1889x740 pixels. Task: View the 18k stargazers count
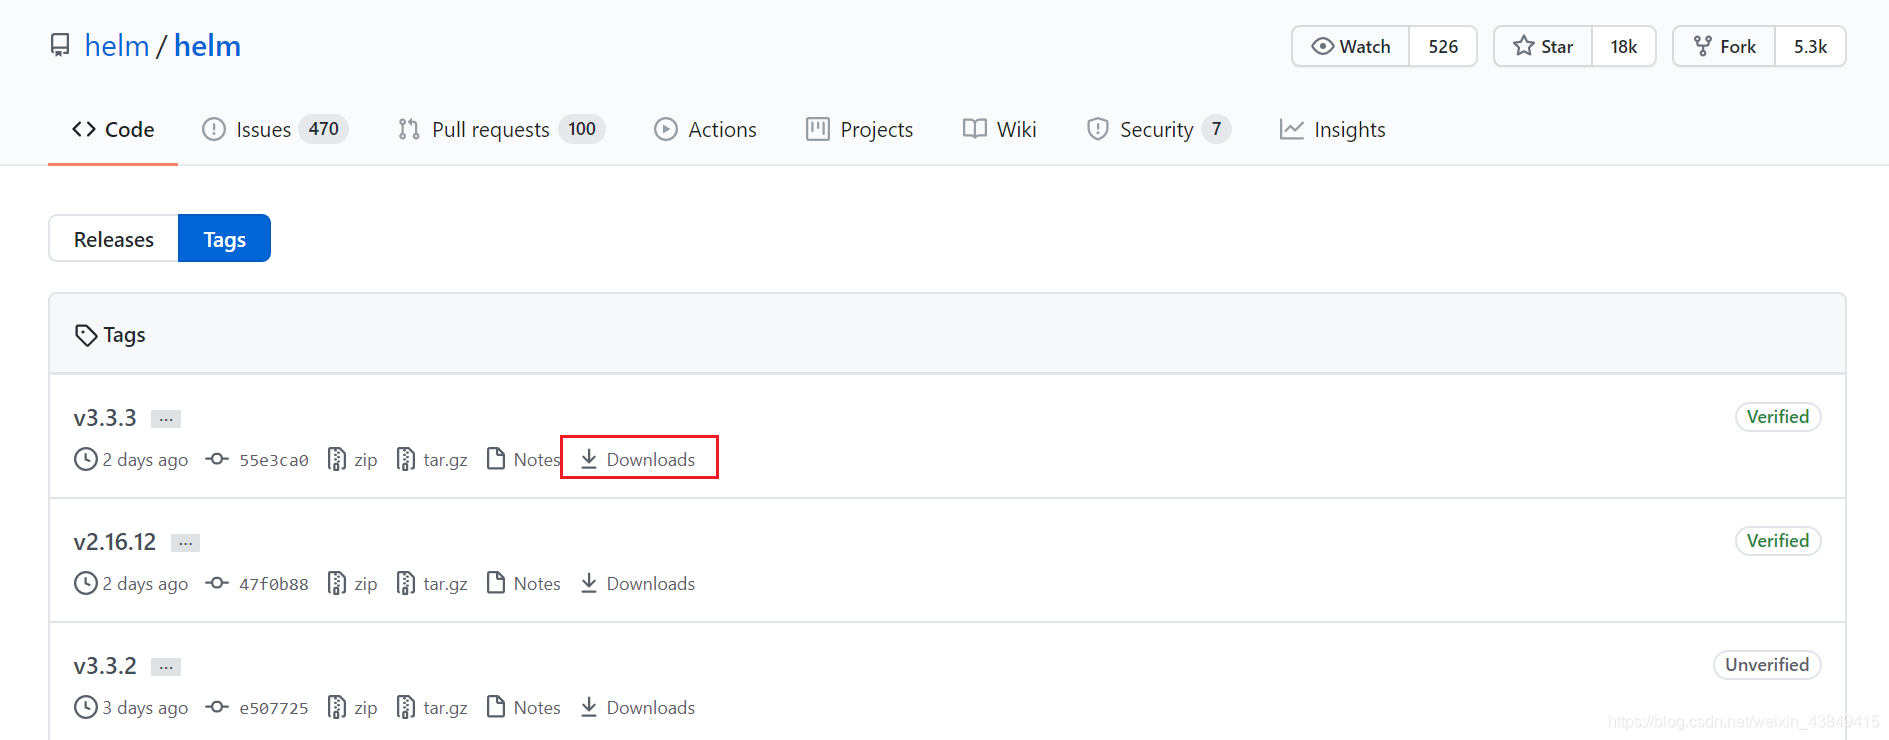[1624, 46]
